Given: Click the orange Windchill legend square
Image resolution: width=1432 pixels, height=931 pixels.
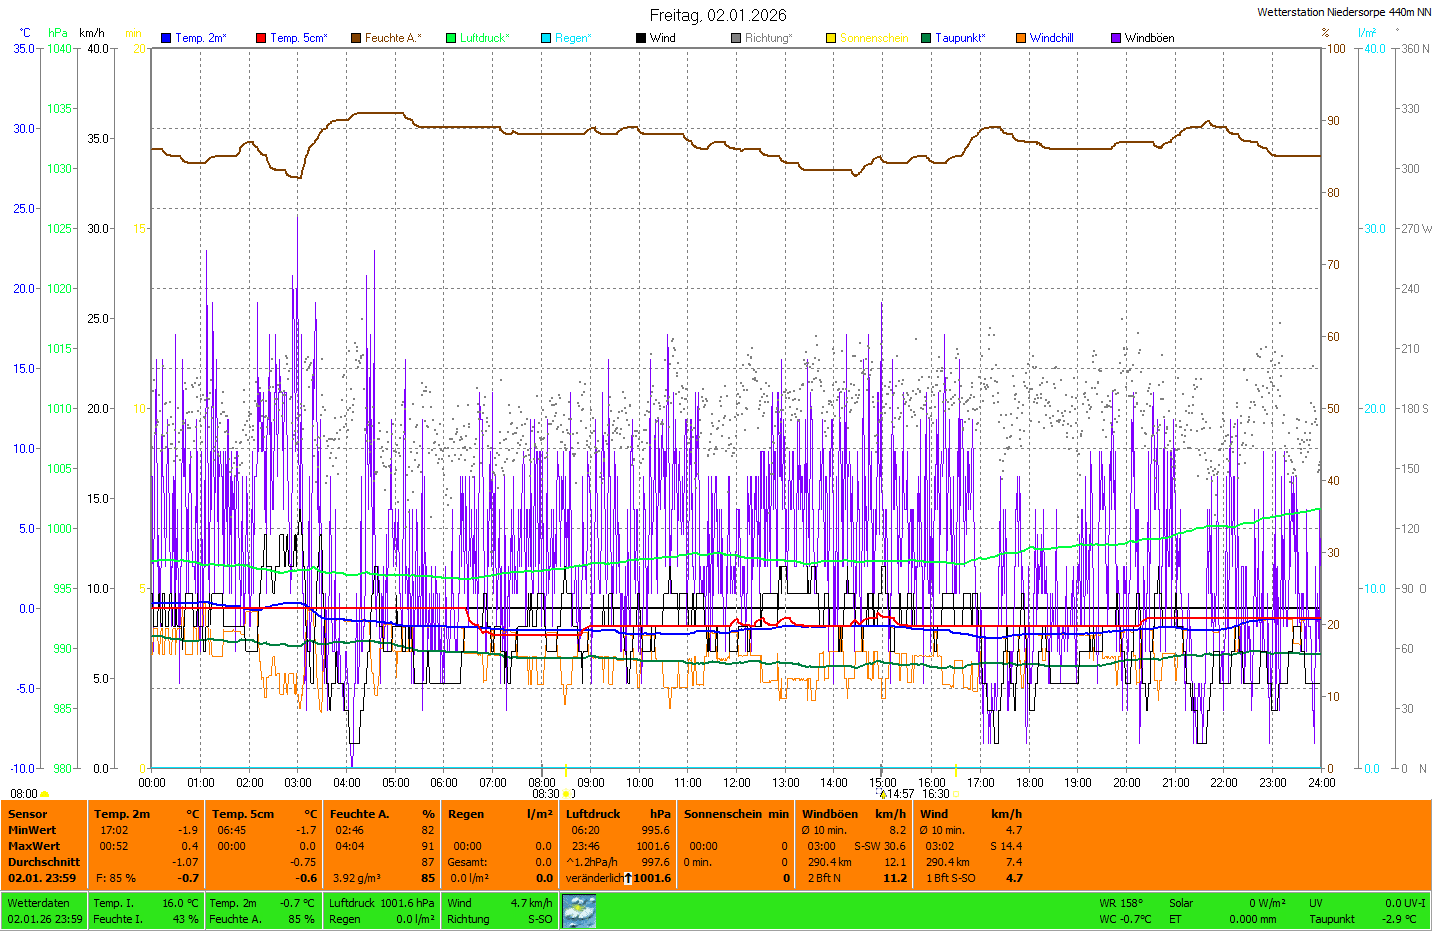Looking at the screenshot, I should (1021, 38).
